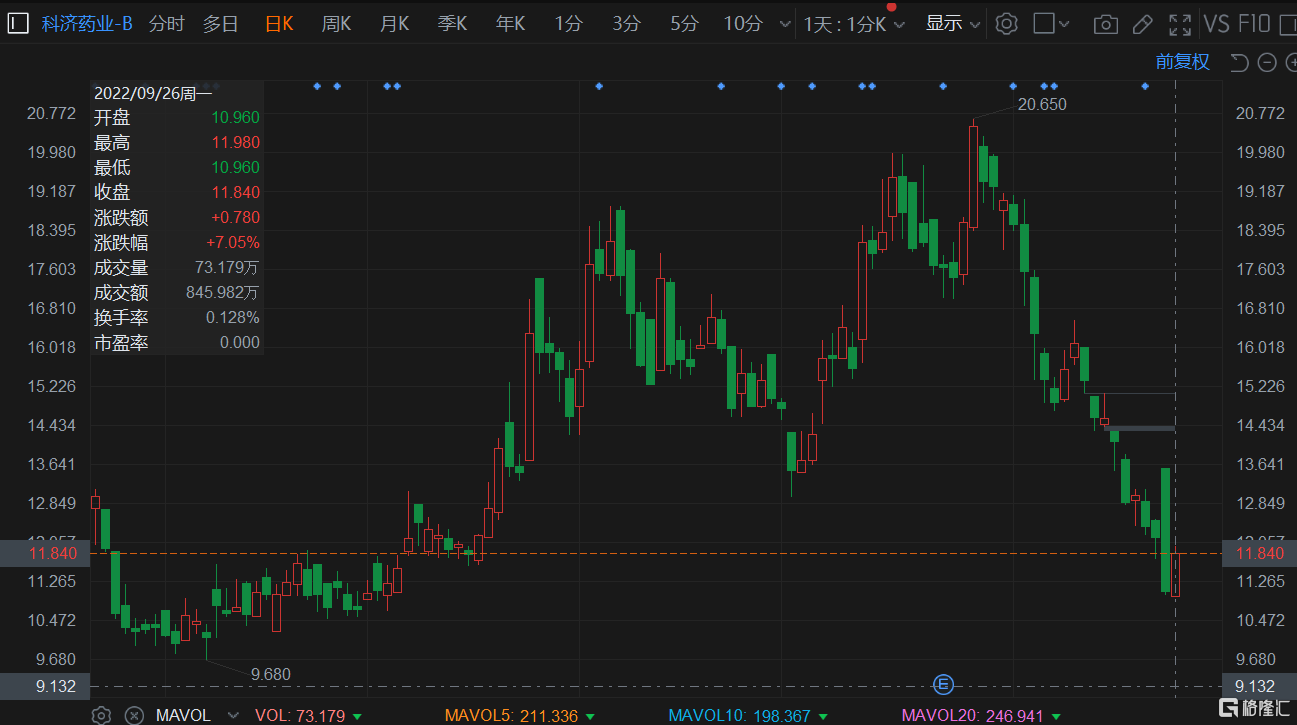Click the 前复权 adjustment link

(1182, 62)
